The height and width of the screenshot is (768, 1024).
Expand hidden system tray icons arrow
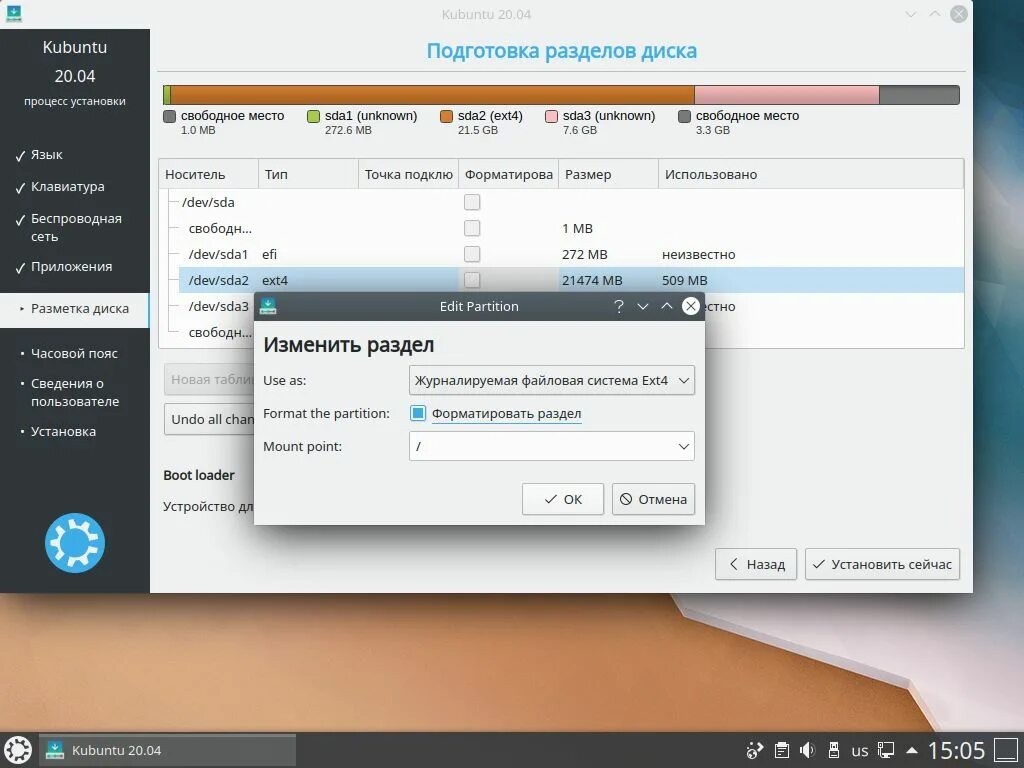pyautogui.click(x=912, y=750)
